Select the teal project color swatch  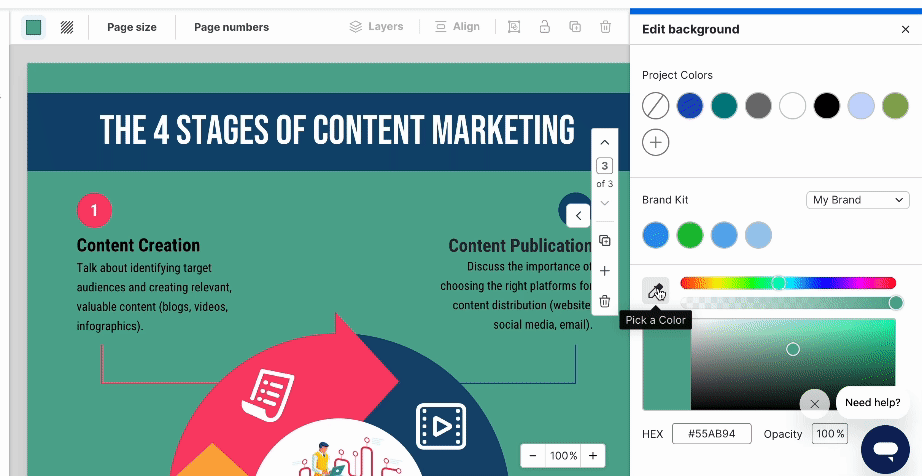pyautogui.click(x=724, y=105)
